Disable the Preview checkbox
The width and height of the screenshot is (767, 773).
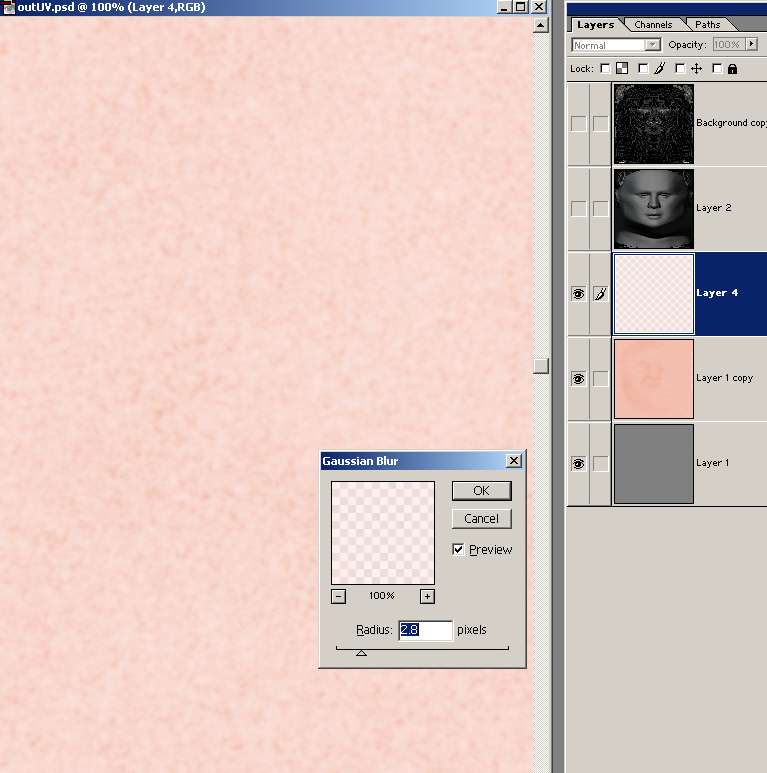pos(458,550)
